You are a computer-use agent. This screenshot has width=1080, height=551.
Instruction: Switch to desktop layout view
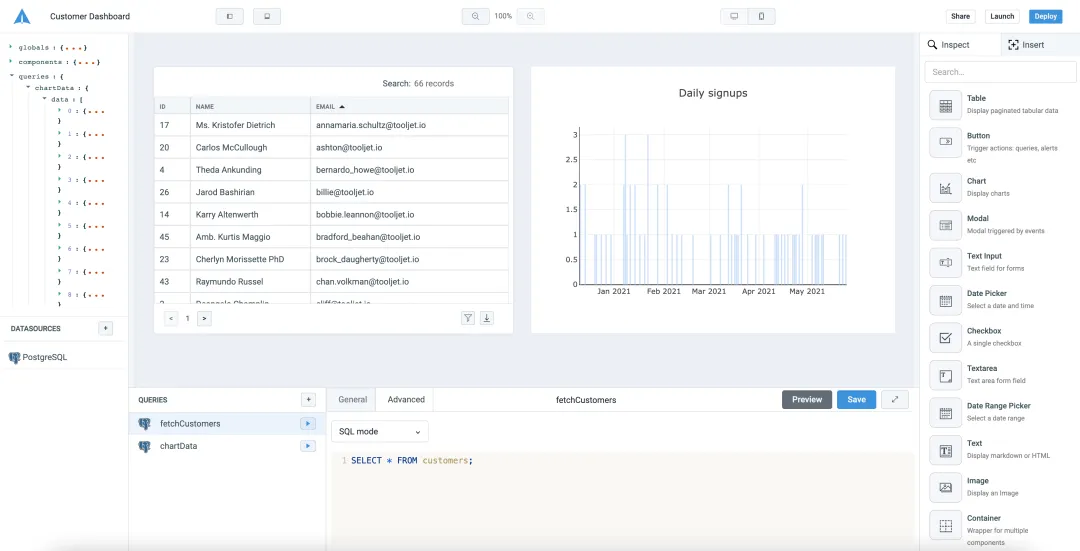[x=734, y=16]
